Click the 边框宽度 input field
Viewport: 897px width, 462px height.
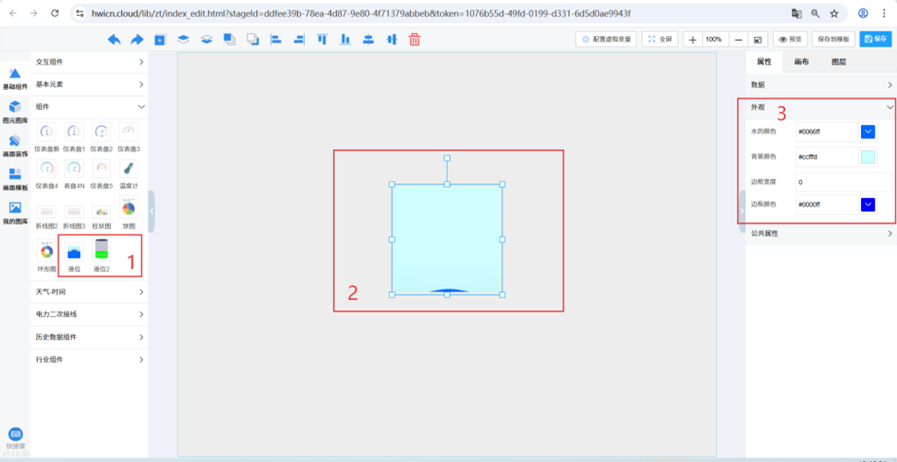(x=842, y=182)
